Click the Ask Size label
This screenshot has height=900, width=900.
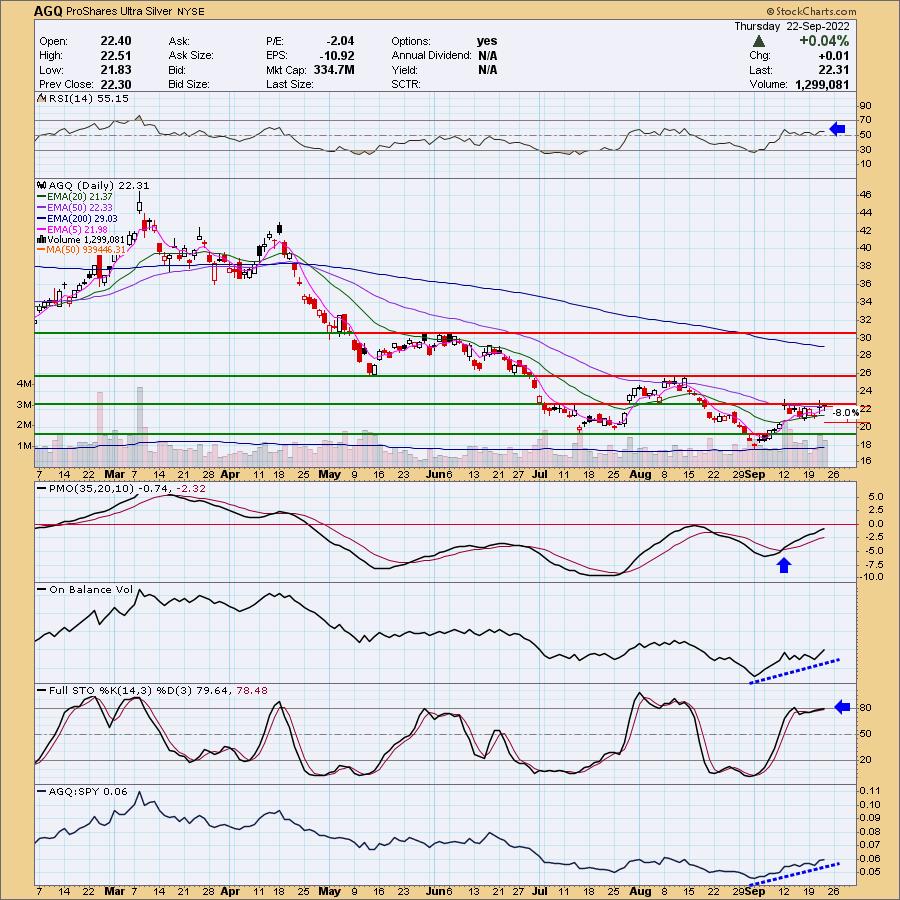click(x=191, y=56)
